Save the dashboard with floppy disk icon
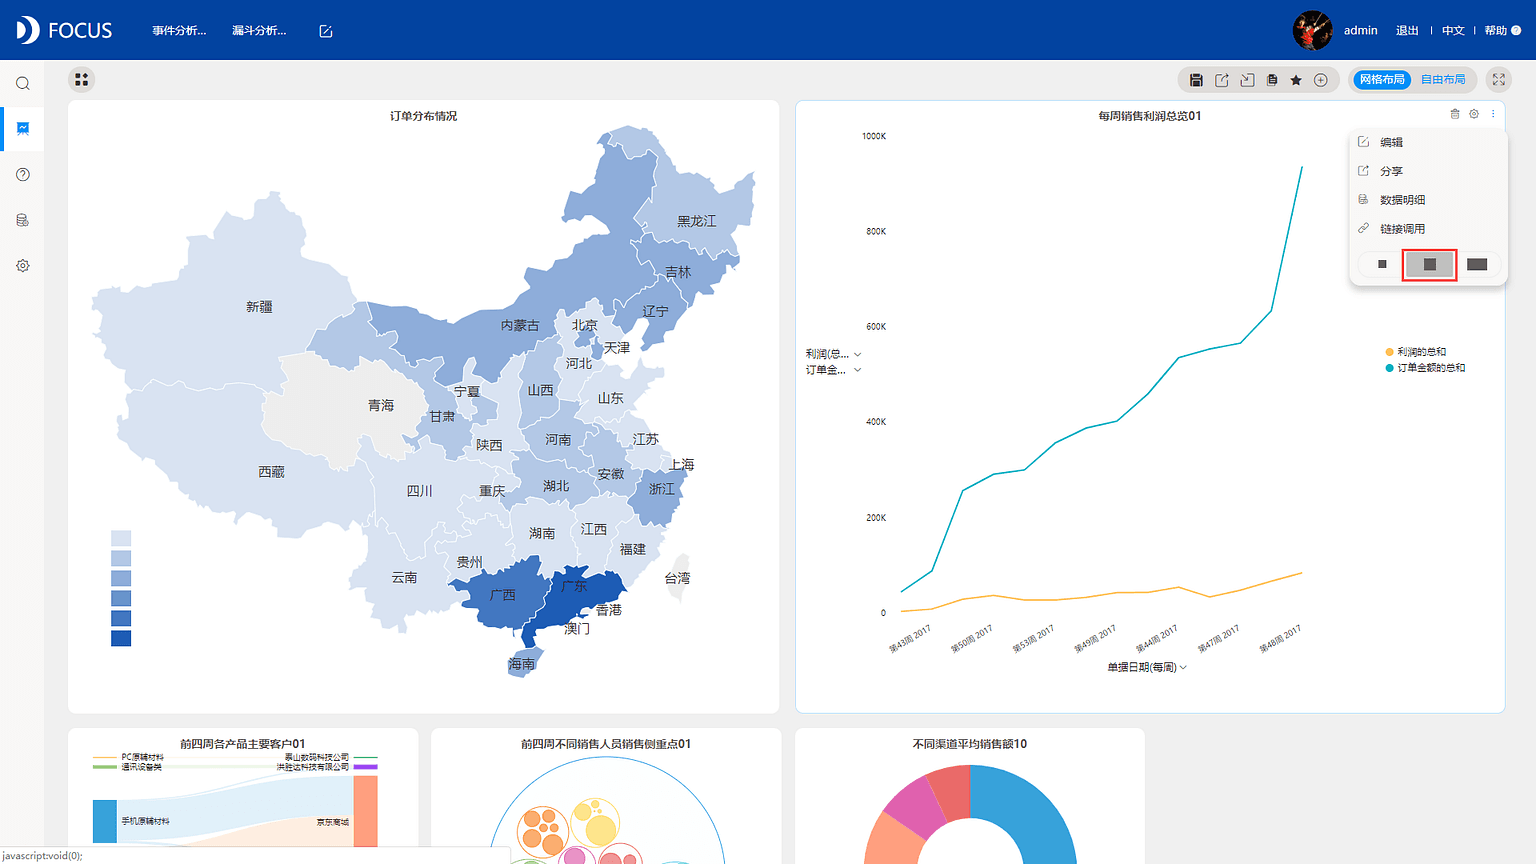The width and height of the screenshot is (1536, 864). point(1196,80)
